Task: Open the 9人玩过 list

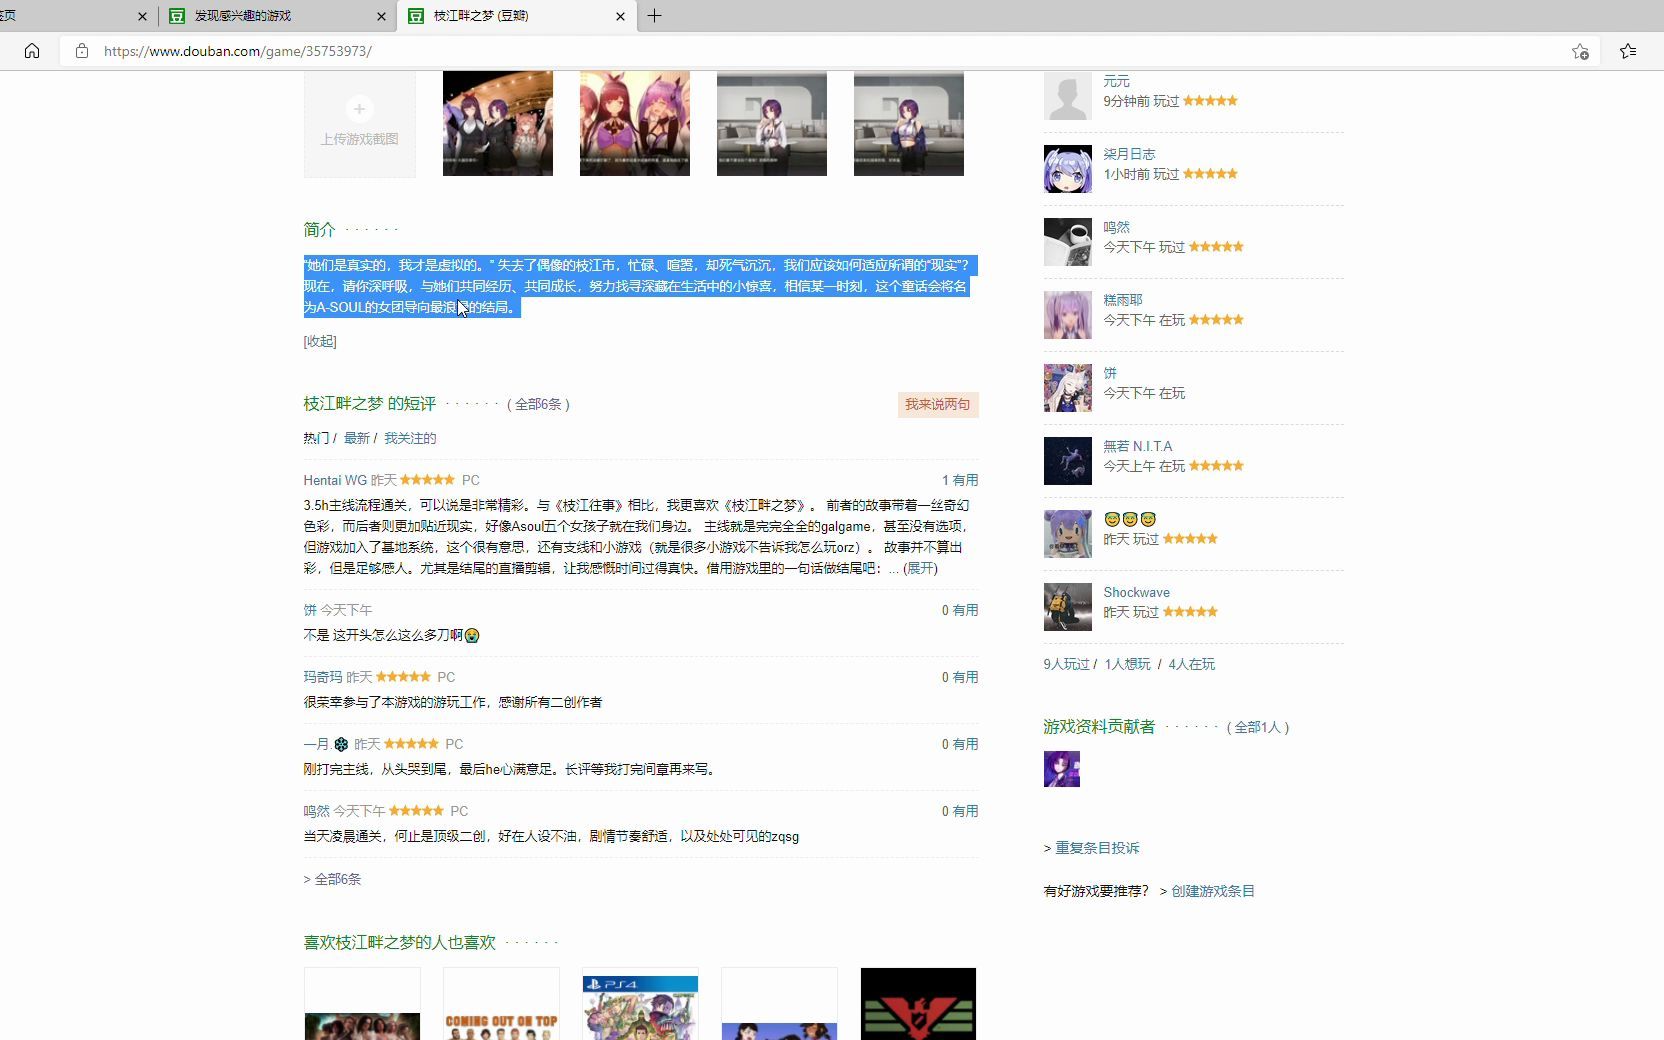Action: [x=1066, y=664]
